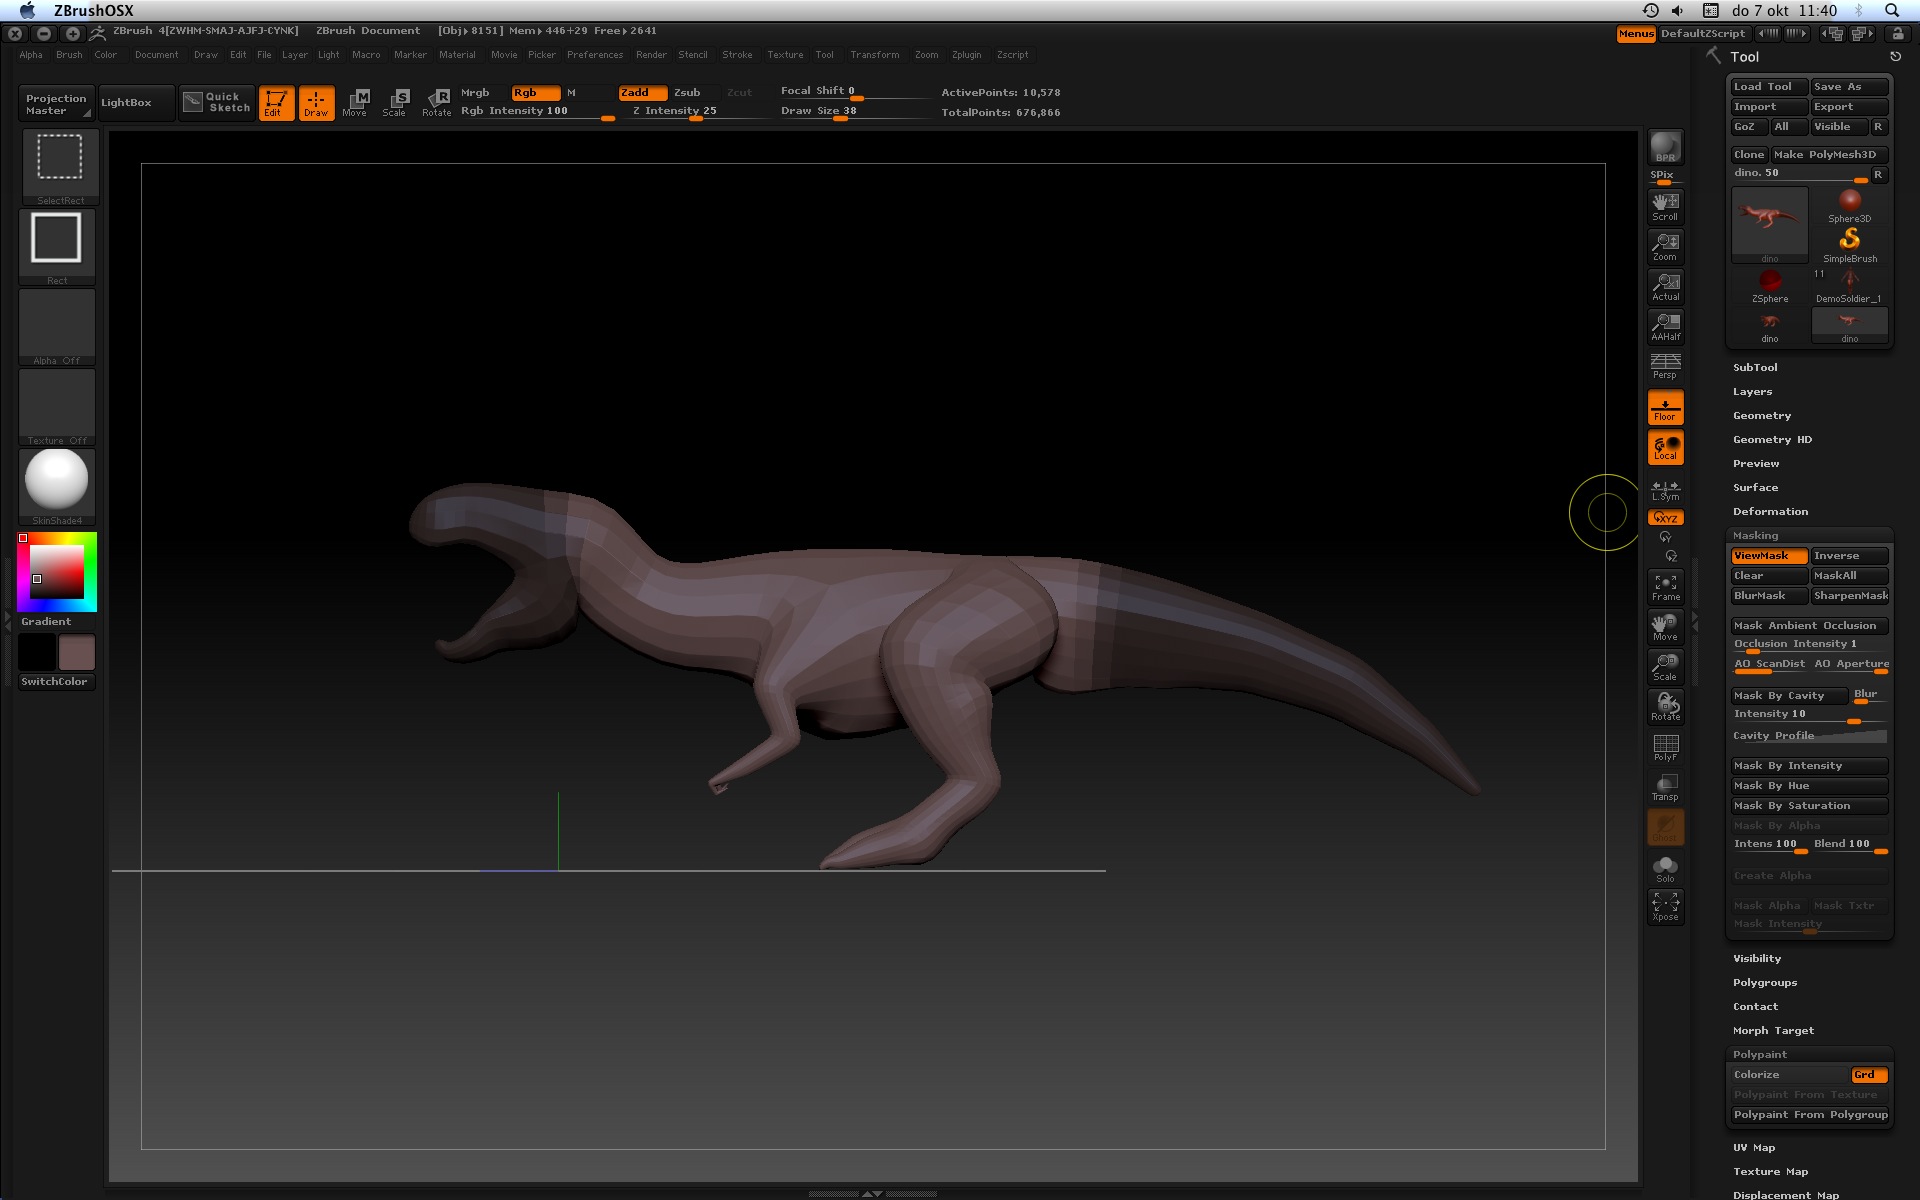Screen dimensions: 1920x1200
Task: Open the SkinShade4 material picker
Action: (x=57, y=486)
